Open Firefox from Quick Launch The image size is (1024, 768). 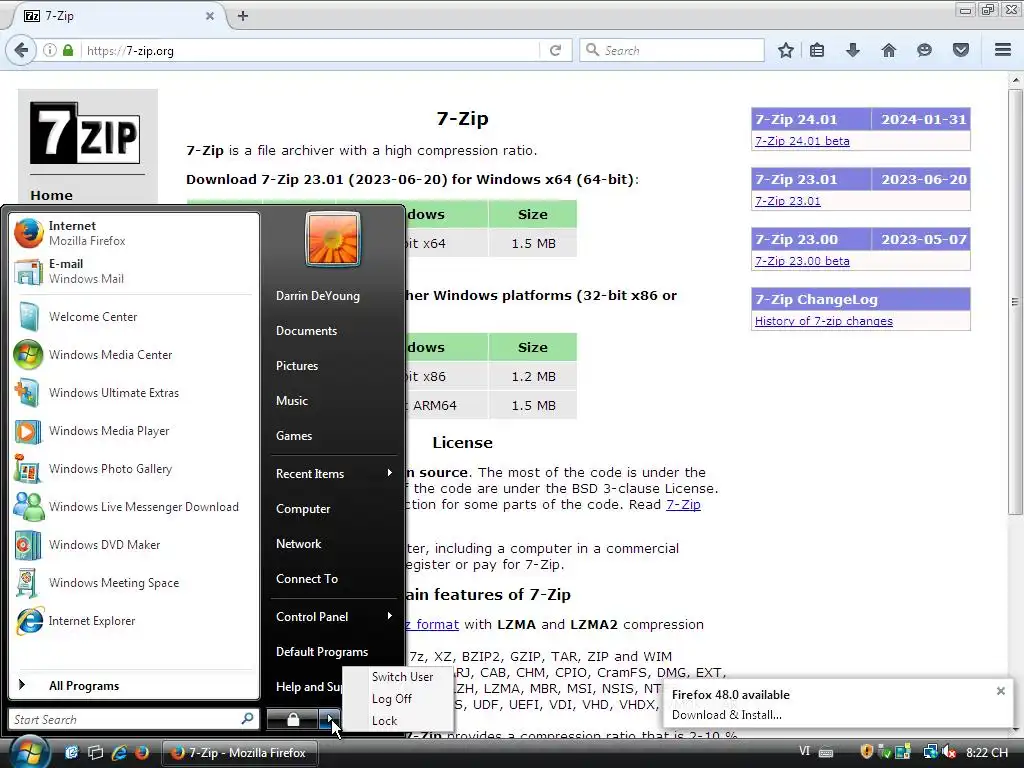[142, 752]
